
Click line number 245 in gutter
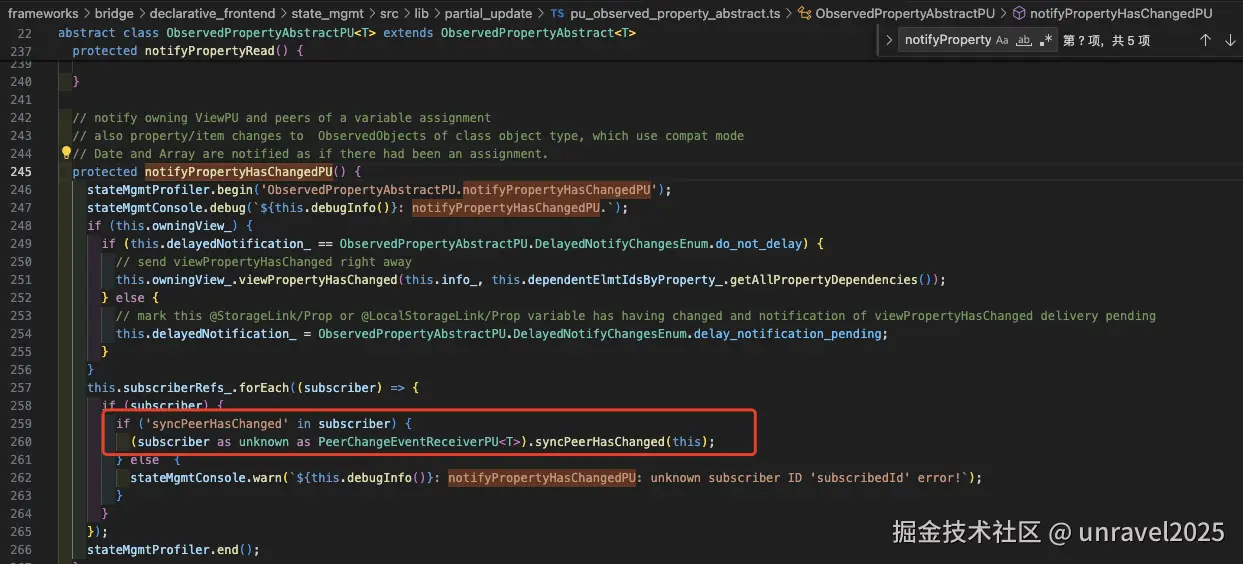coord(21,171)
